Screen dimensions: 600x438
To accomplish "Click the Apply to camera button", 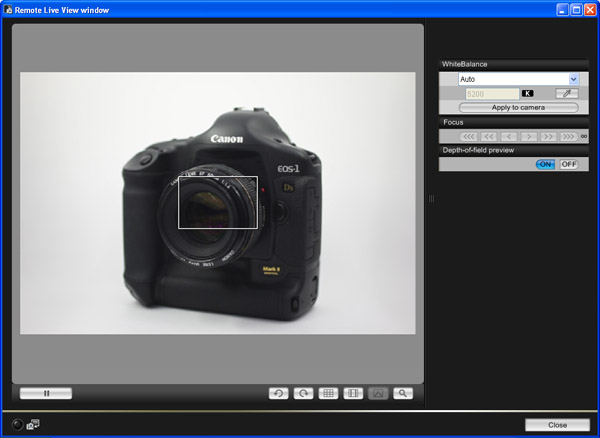I will click(x=518, y=107).
